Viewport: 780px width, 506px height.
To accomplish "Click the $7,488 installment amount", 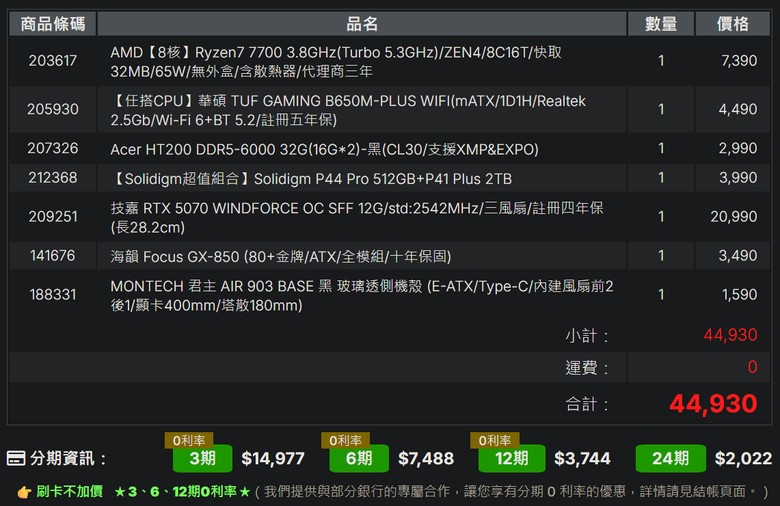I will coord(426,459).
